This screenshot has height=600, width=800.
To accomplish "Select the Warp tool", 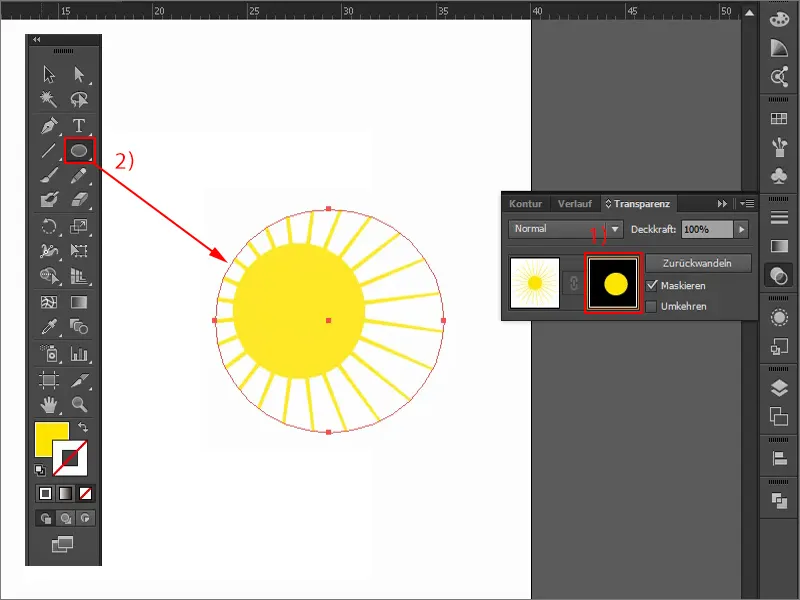I will click(49, 251).
